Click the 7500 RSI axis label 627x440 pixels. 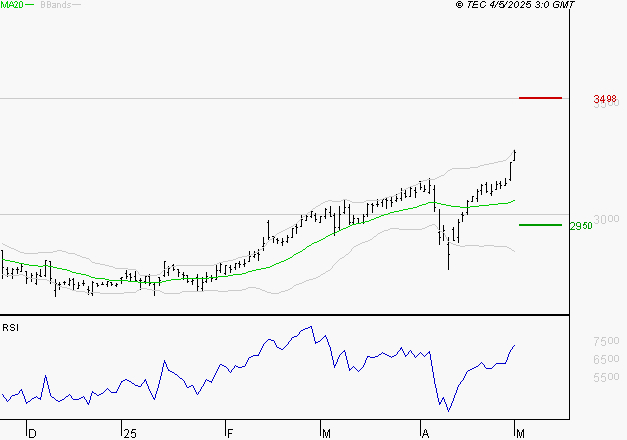606,341
